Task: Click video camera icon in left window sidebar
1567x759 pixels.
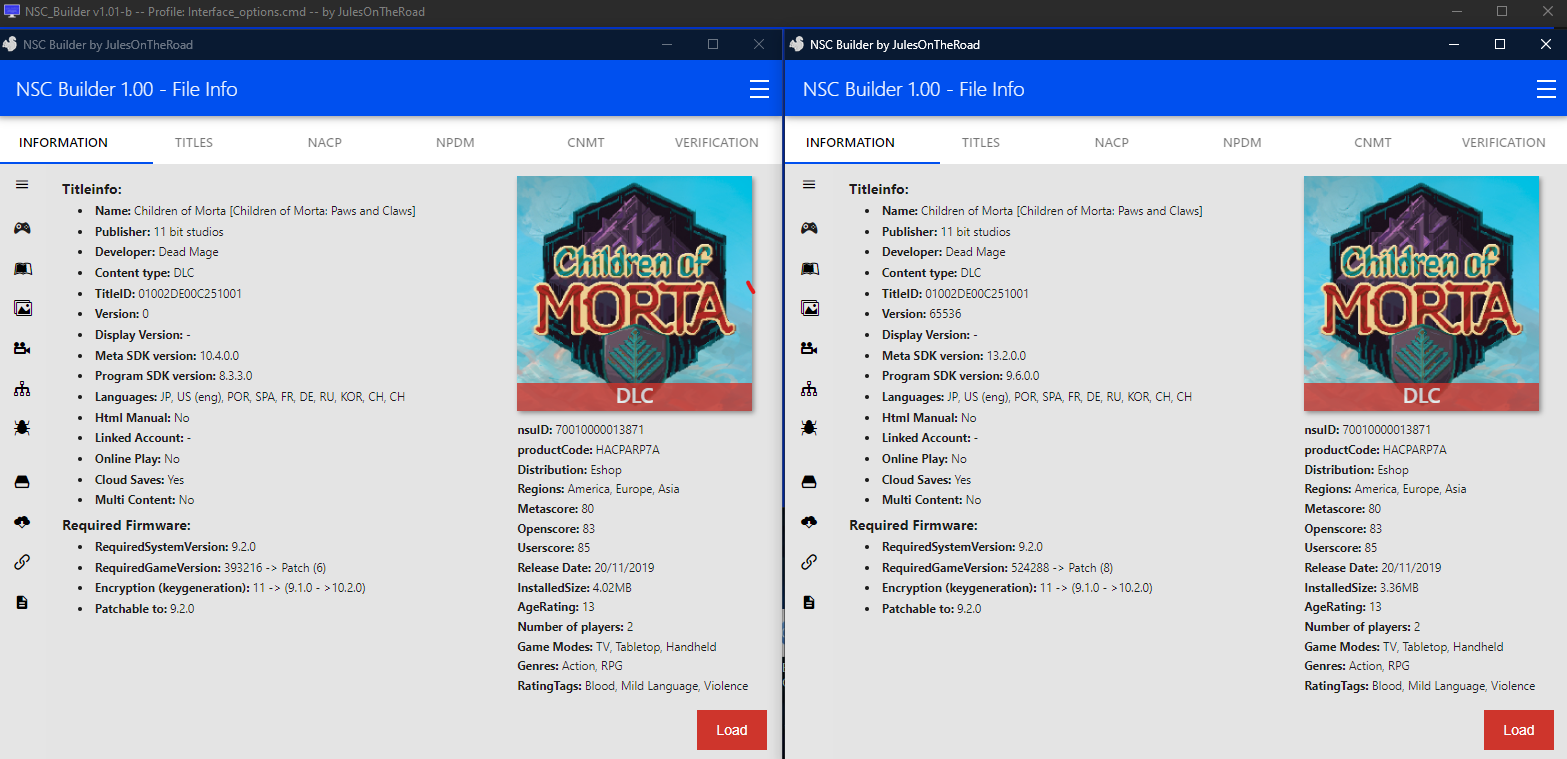Action: click(x=22, y=348)
